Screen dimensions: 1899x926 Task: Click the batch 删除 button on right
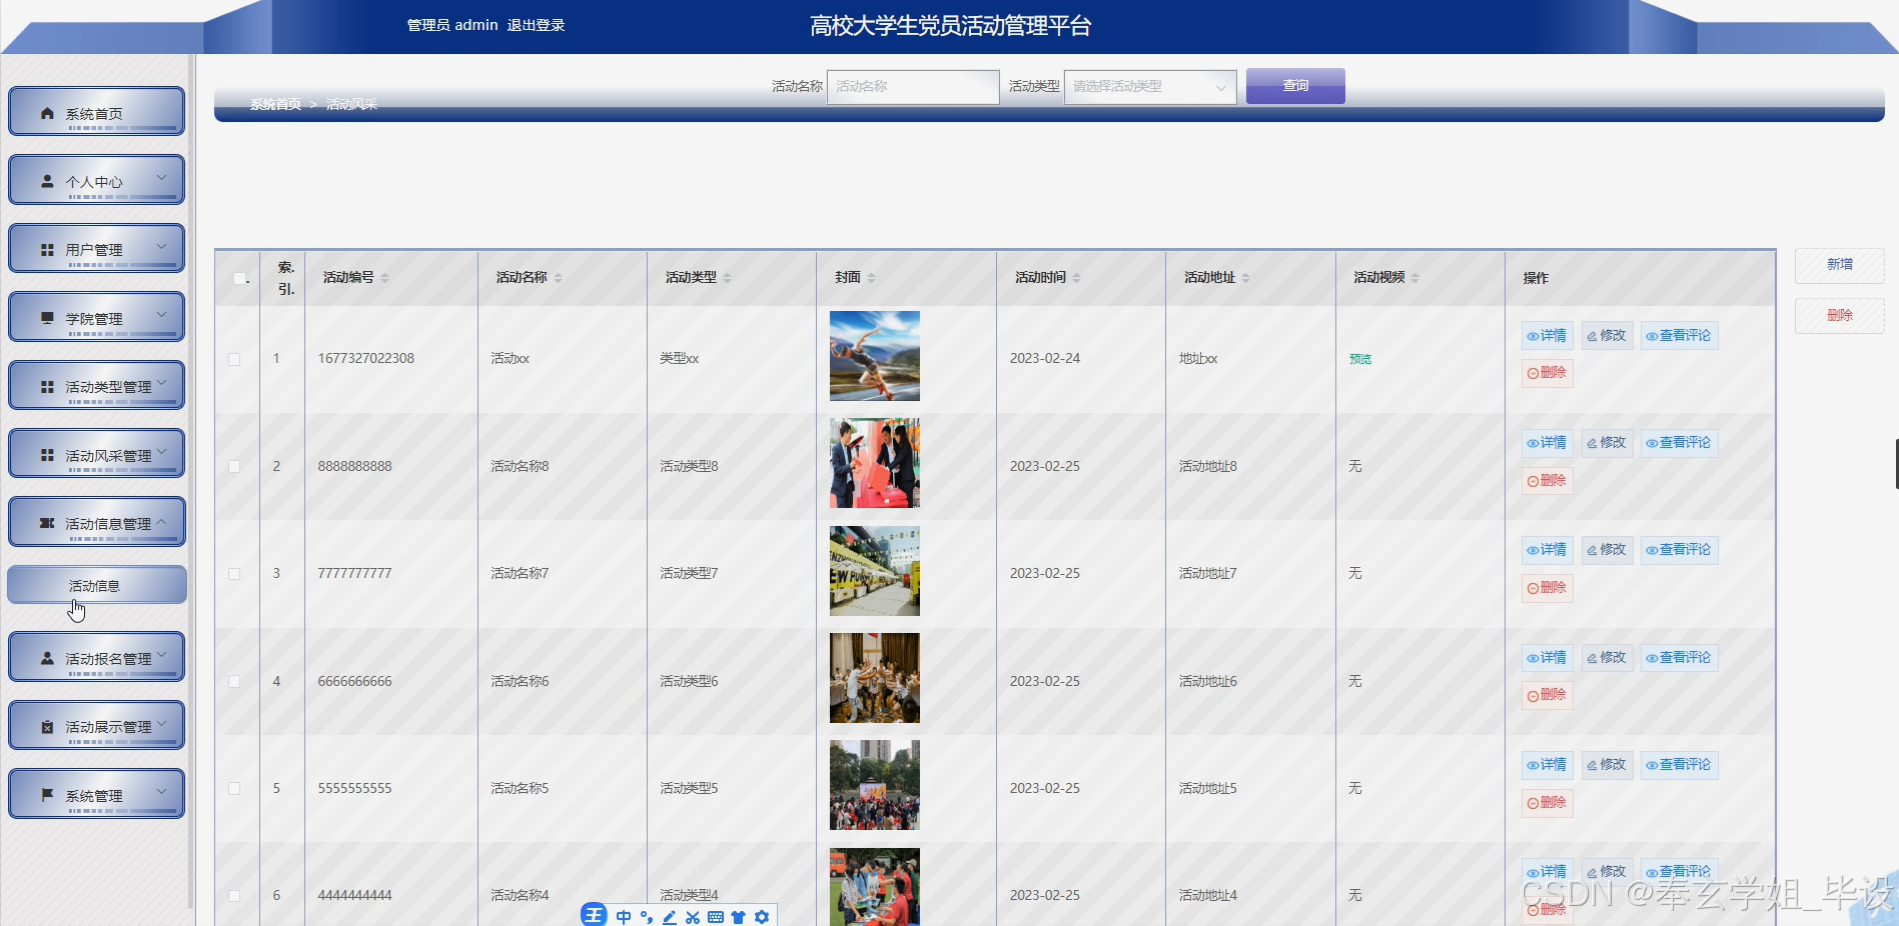[x=1839, y=315]
